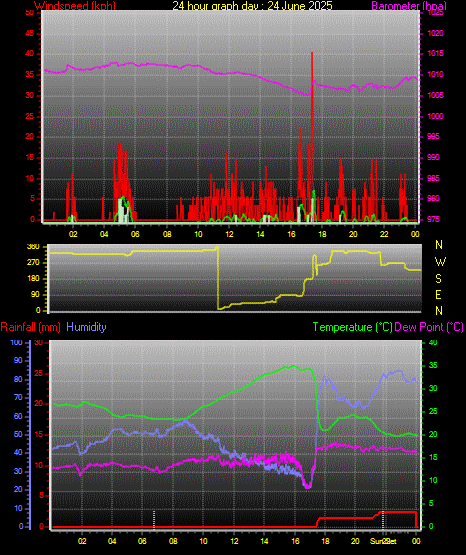Click hour label 00 under humidity graph
466x555 pixels.
tap(416, 541)
